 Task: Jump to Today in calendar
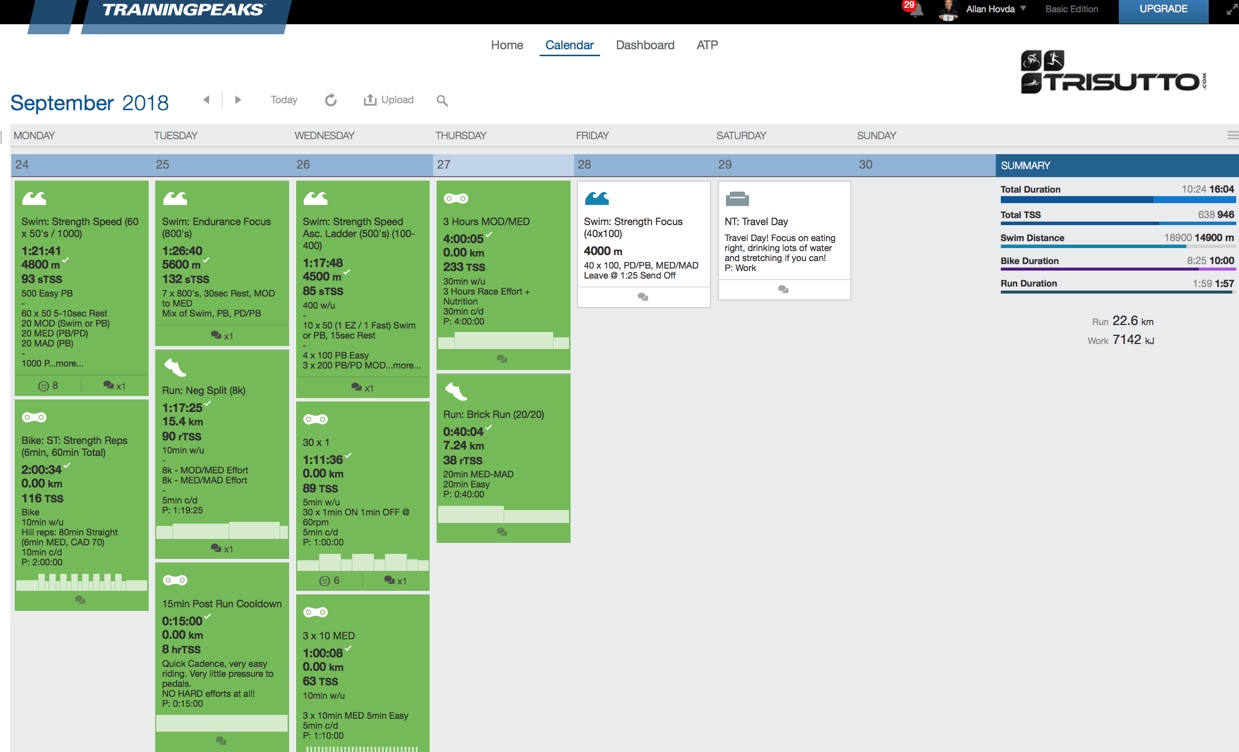coord(284,100)
